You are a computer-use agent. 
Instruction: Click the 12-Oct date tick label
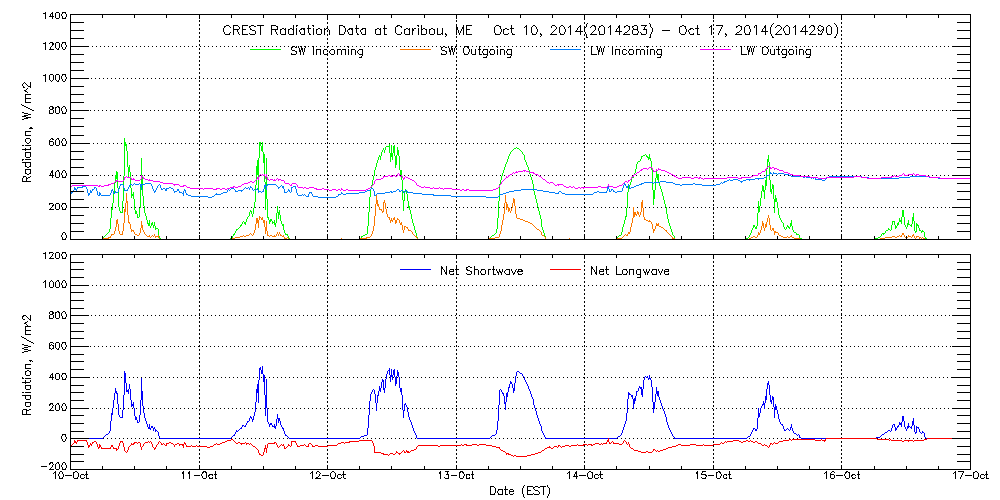coord(329,476)
